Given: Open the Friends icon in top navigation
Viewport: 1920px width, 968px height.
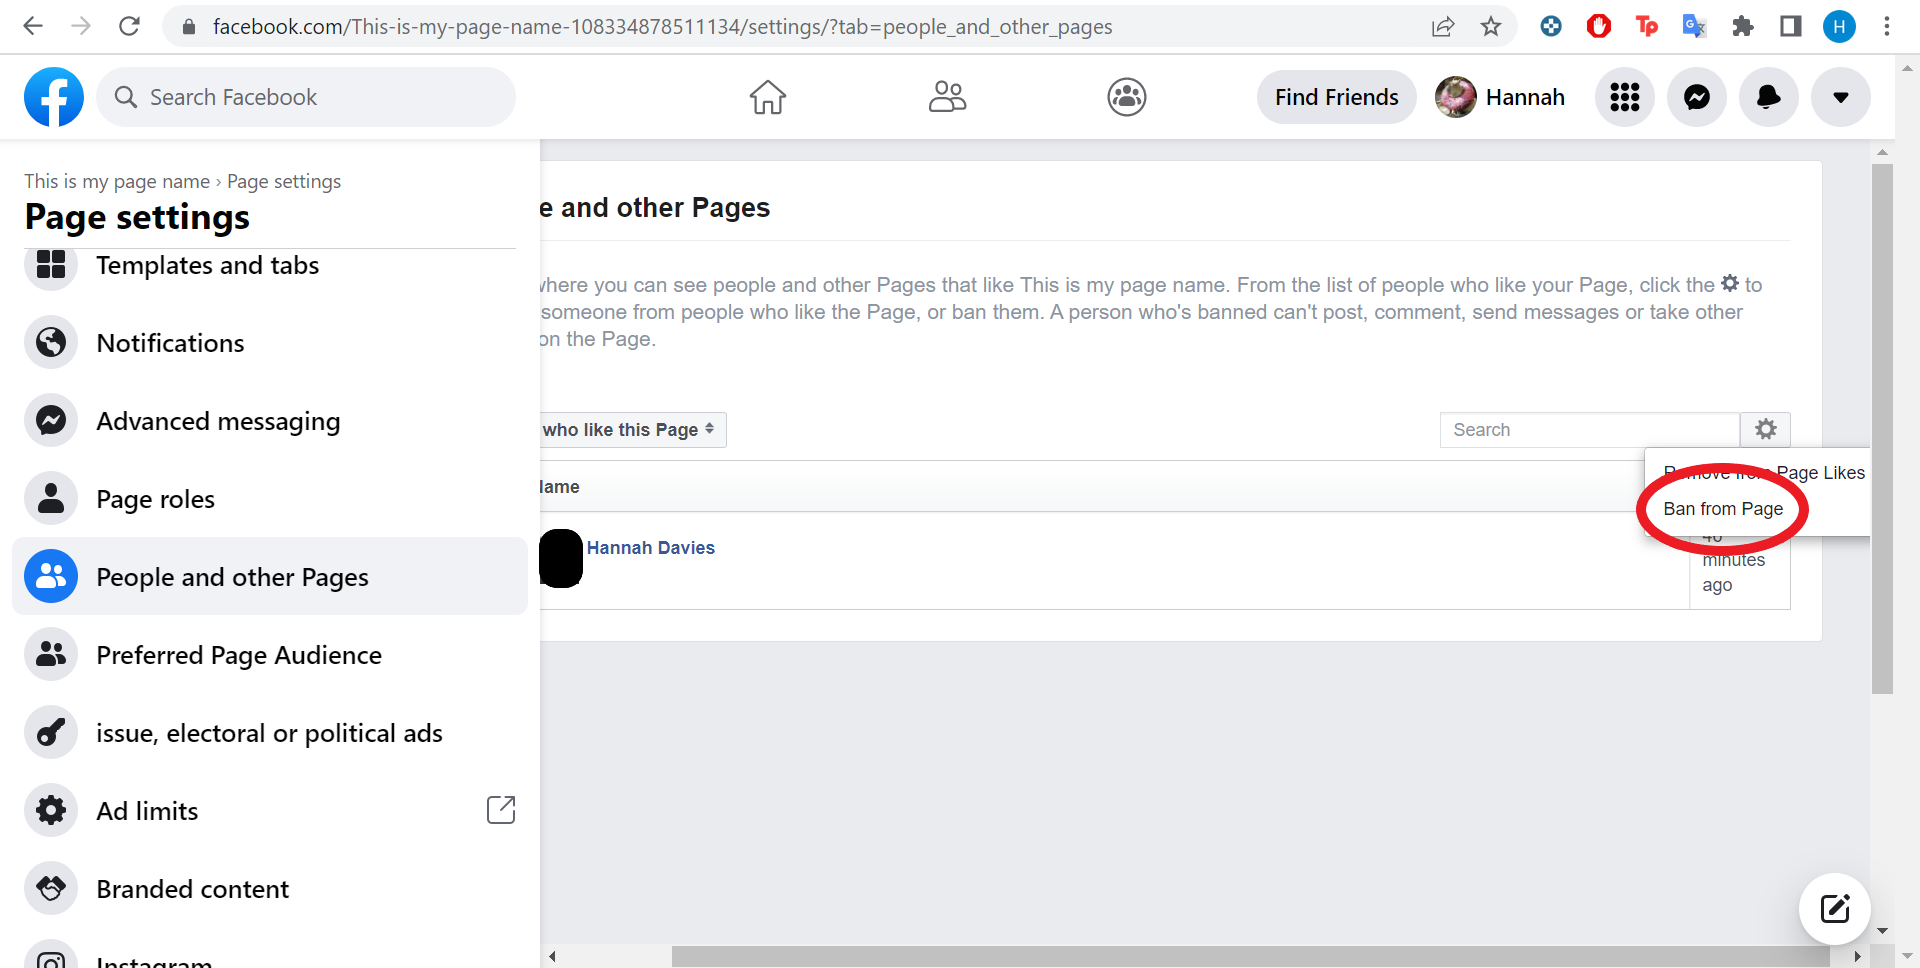Looking at the screenshot, I should pyautogui.click(x=947, y=97).
